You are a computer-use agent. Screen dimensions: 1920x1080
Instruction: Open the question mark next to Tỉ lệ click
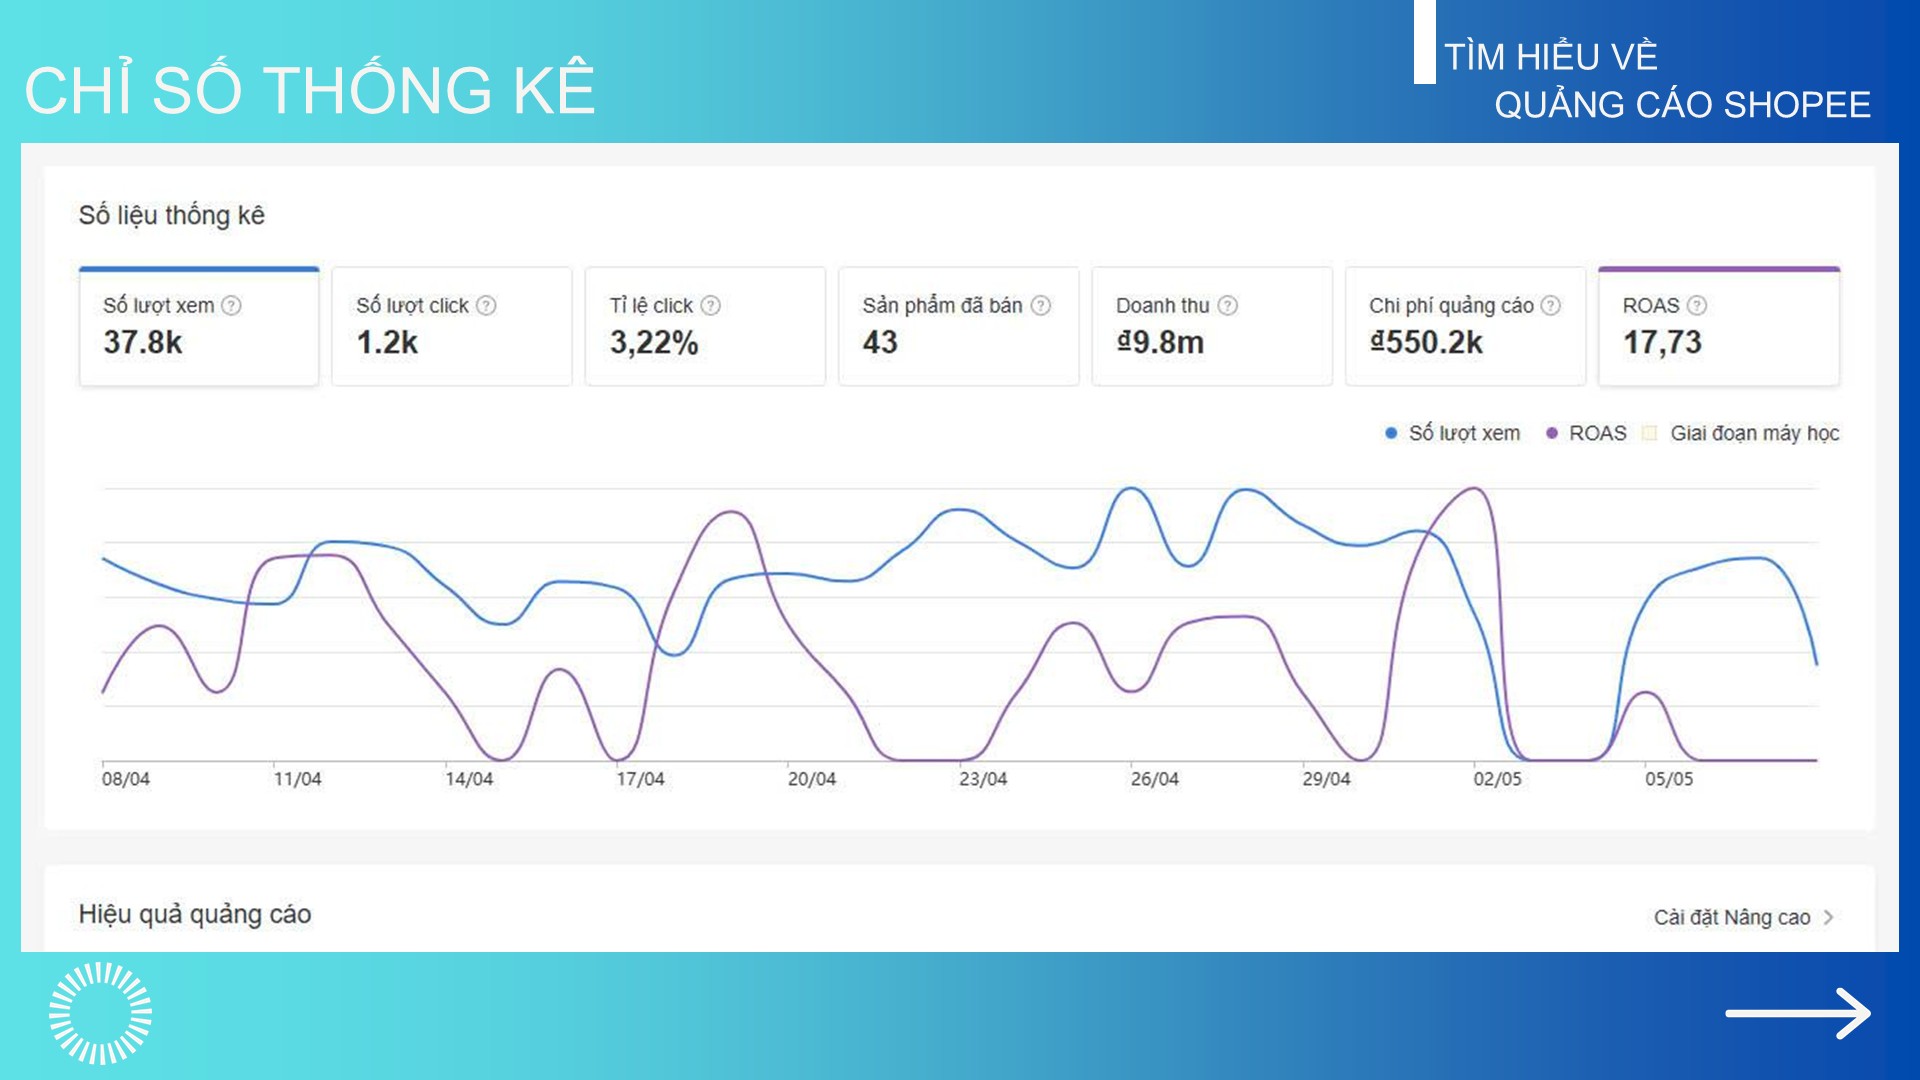(x=711, y=305)
